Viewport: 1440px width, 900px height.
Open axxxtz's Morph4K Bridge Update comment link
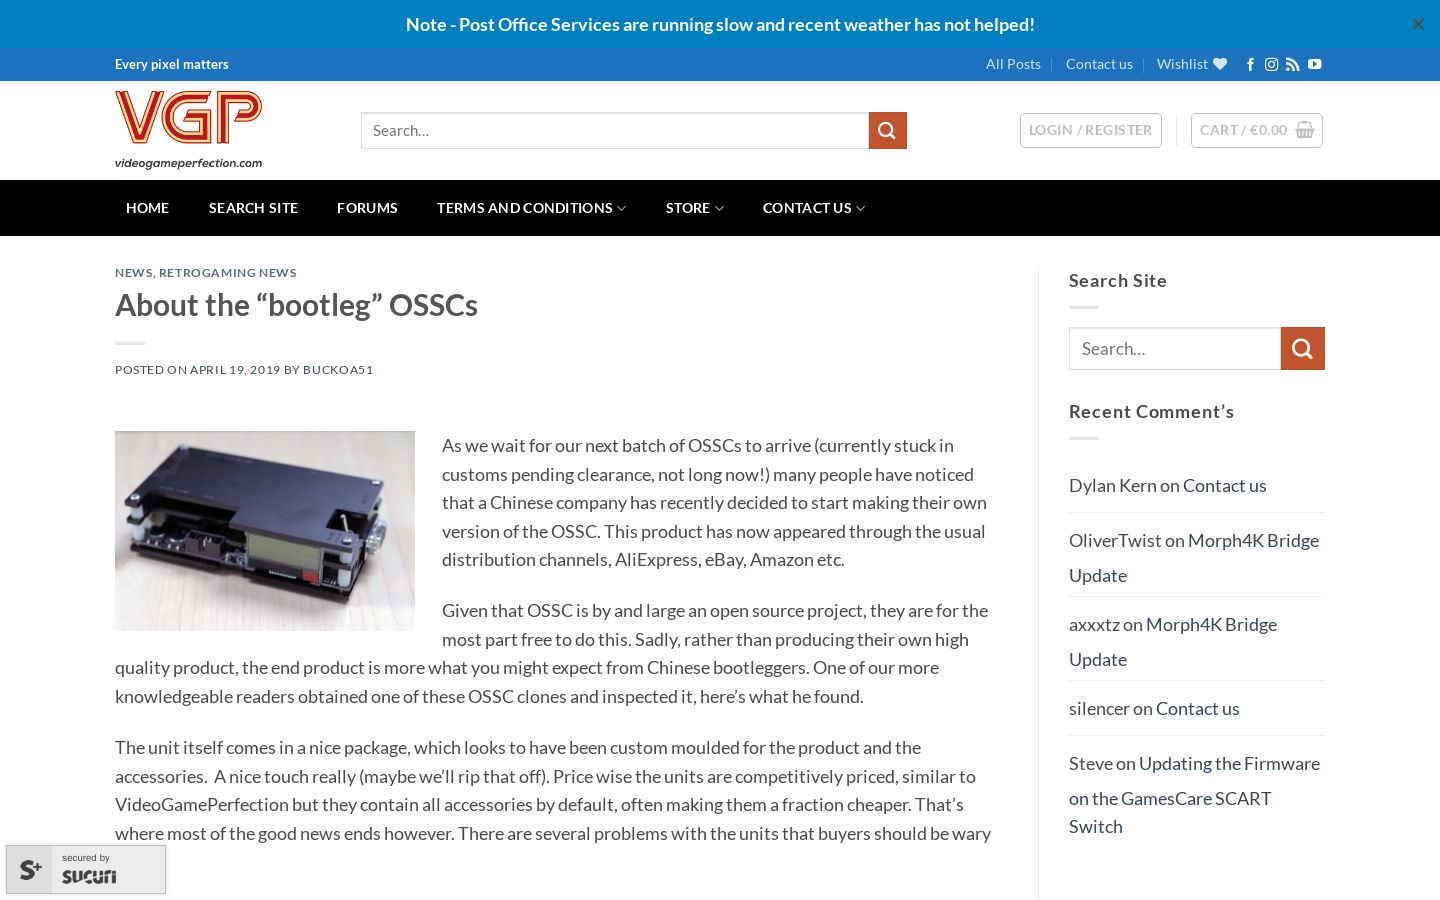1173,641
